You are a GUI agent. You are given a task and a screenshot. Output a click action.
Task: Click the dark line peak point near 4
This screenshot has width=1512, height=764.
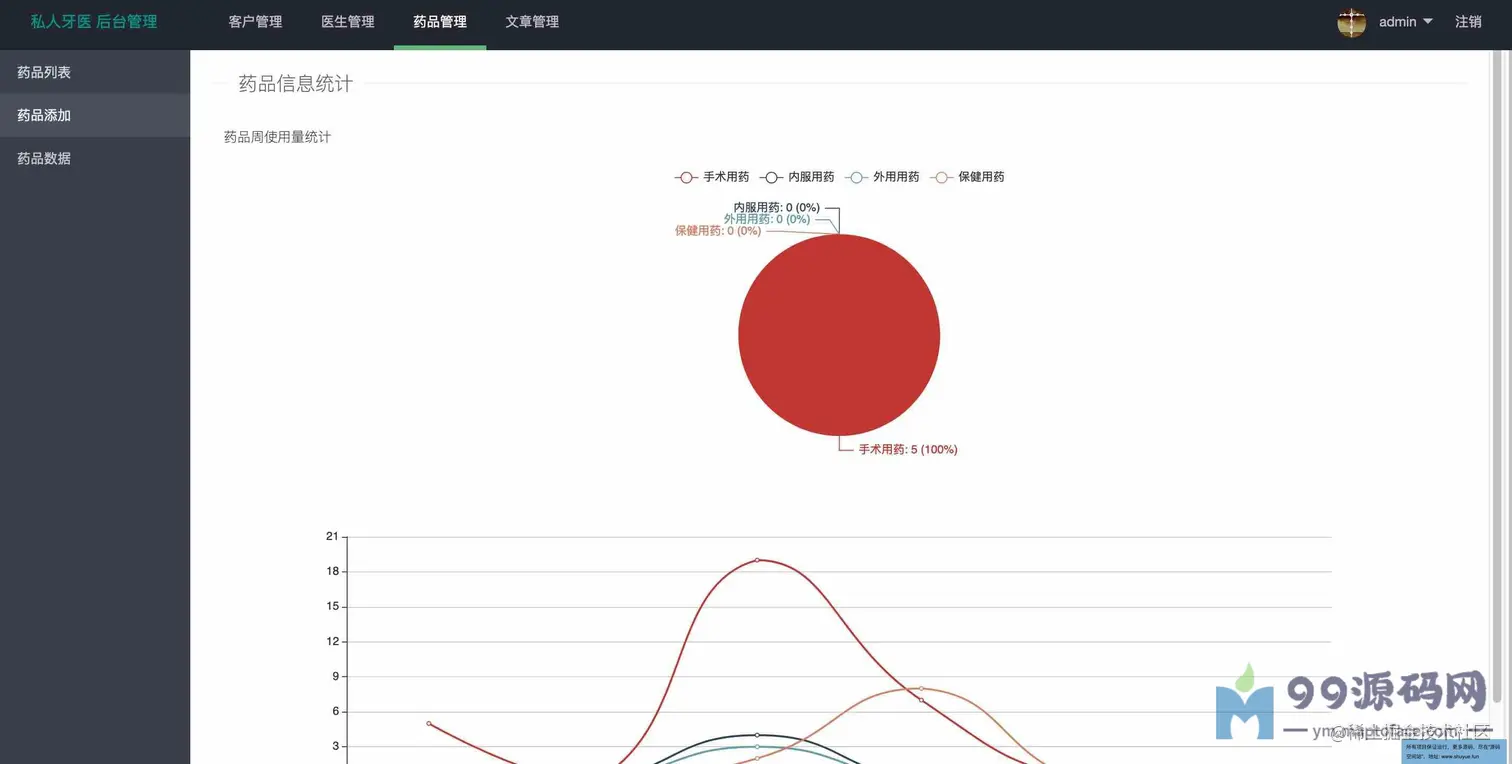tap(757, 735)
